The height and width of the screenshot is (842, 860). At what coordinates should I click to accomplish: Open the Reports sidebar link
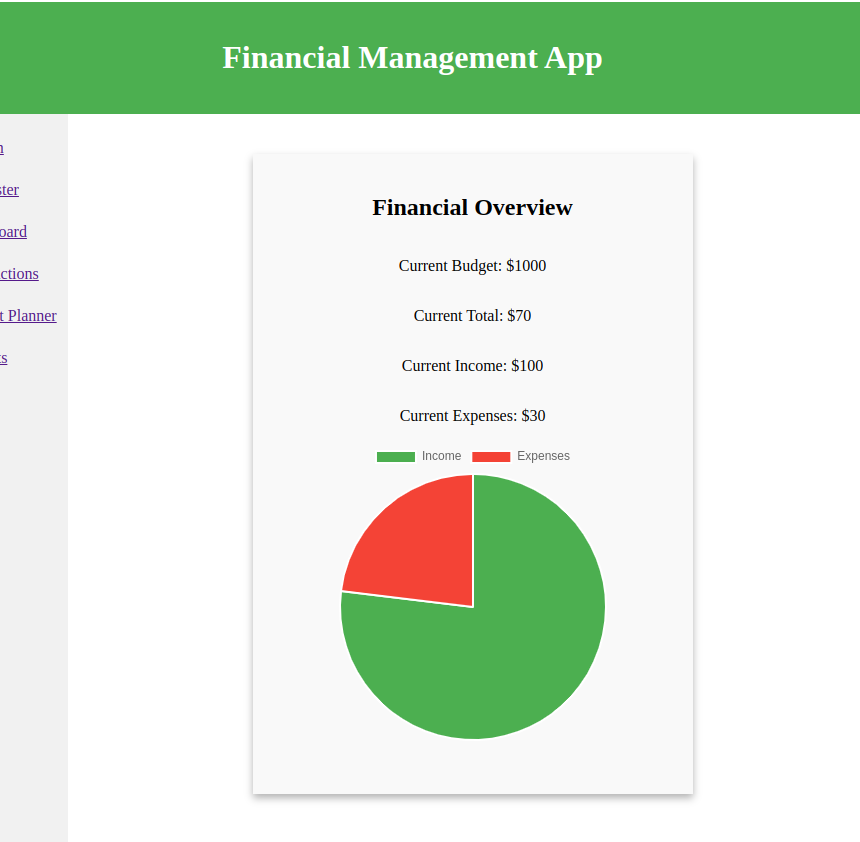click(4, 357)
